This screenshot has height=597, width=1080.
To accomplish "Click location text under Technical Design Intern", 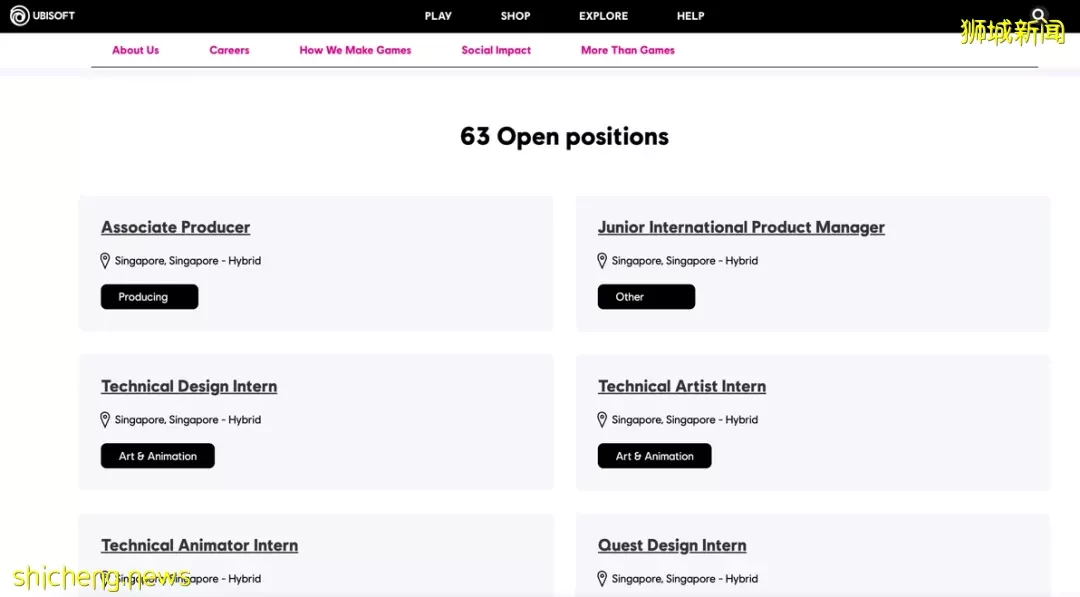I will tap(188, 419).
